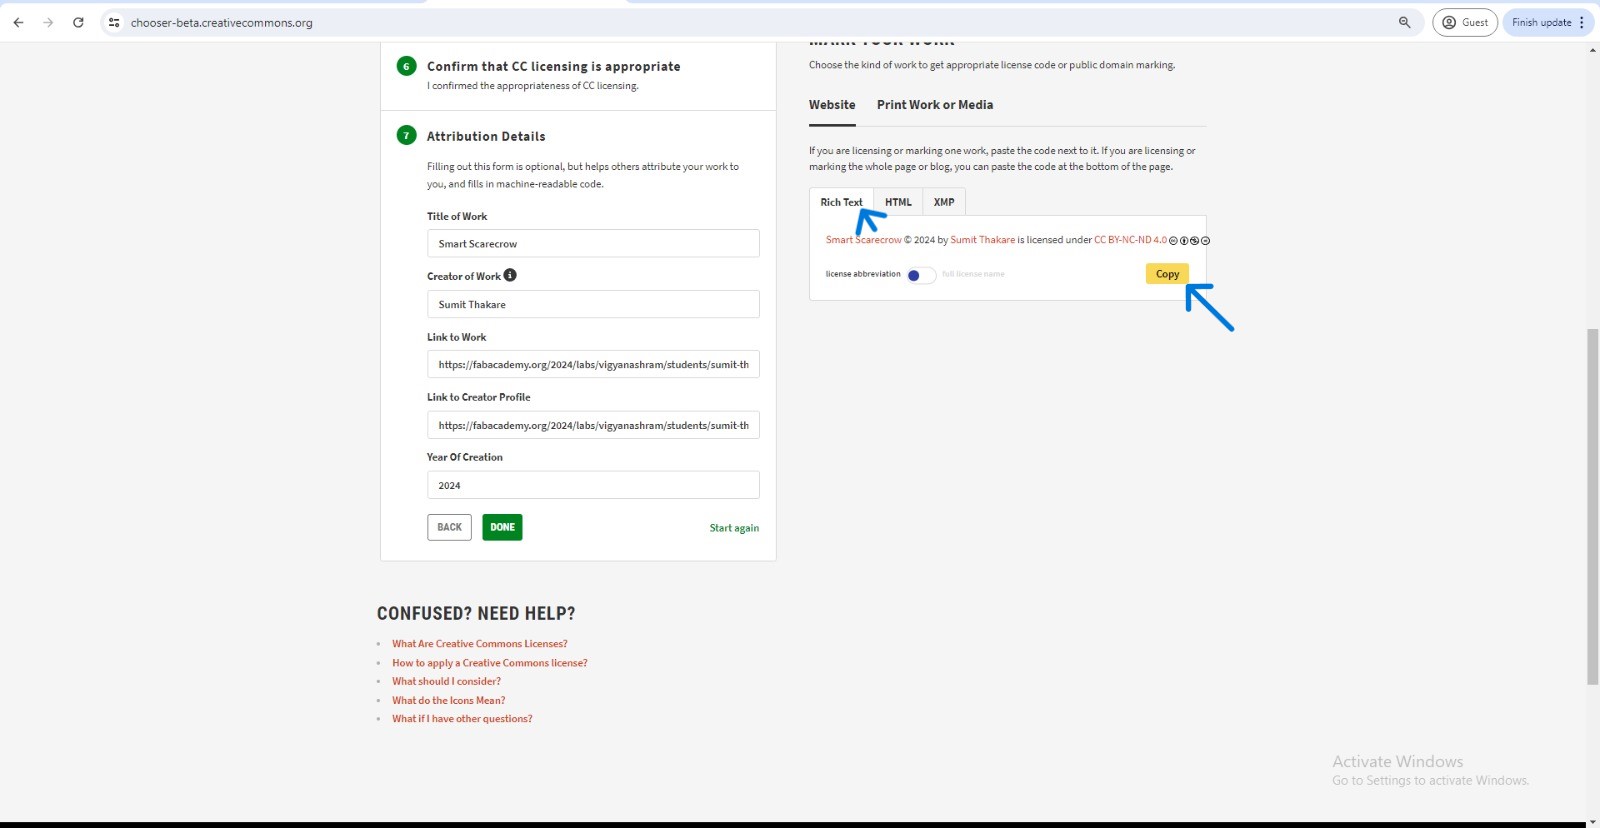The width and height of the screenshot is (1600, 828).
Task: Edit the Link to Creator Profile field
Action: tap(593, 425)
